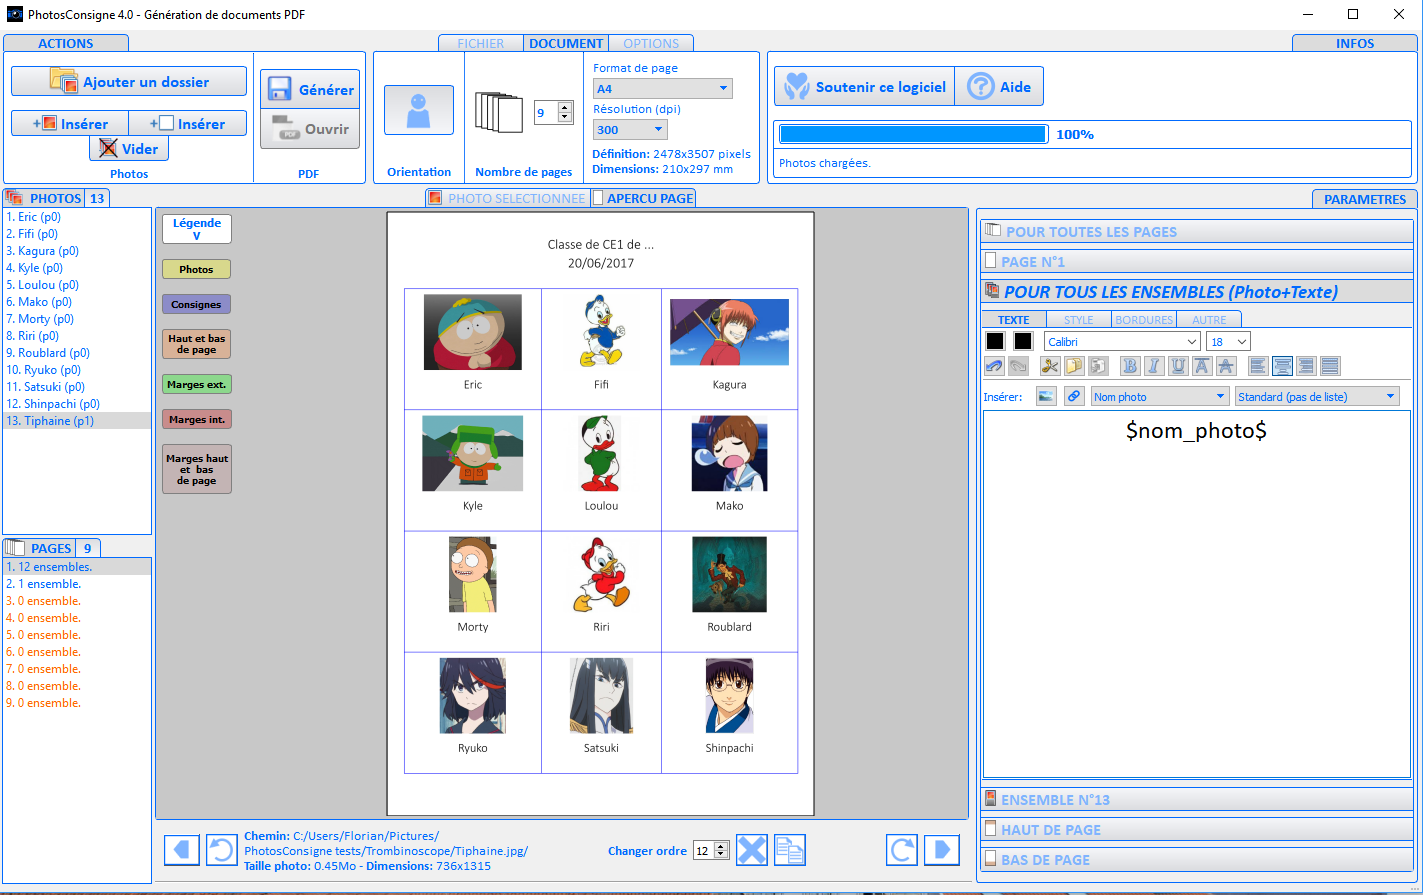The height and width of the screenshot is (895, 1423).
Task: Open the Nom photo insert dropdown
Action: (x=1159, y=396)
